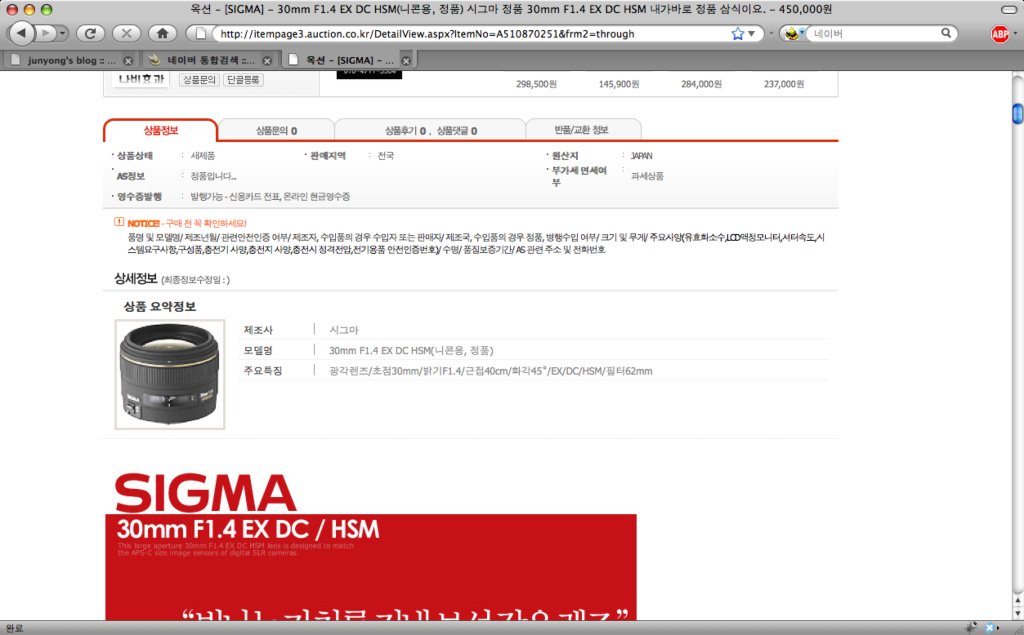
Task: Open the 상품정보 tab
Action: click(x=161, y=130)
